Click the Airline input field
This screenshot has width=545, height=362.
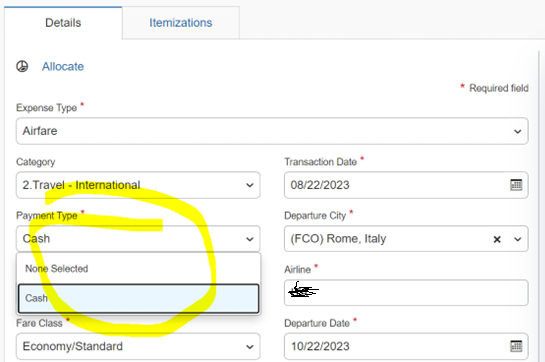point(406,293)
